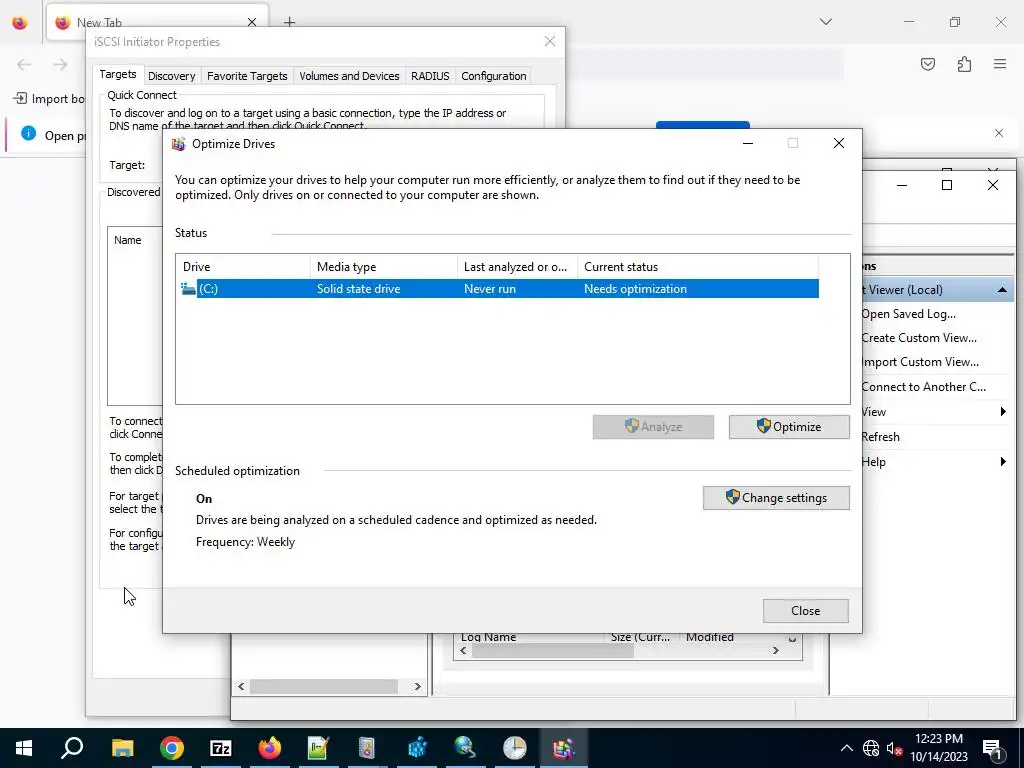Close the Optimize Drives dialog with the Close button
The width and height of the screenshot is (1024, 768).
(805, 611)
